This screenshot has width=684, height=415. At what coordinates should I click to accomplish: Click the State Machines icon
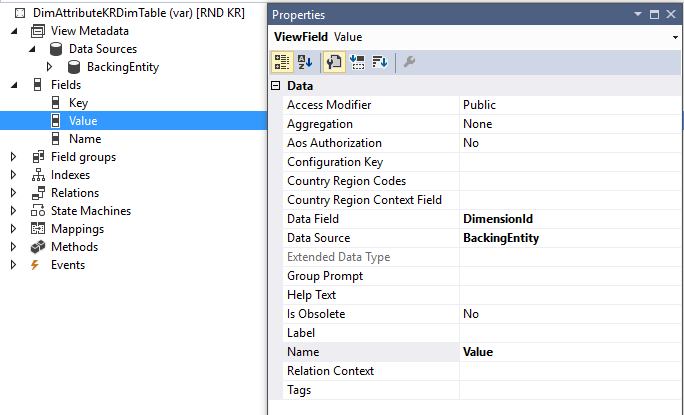[37, 211]
